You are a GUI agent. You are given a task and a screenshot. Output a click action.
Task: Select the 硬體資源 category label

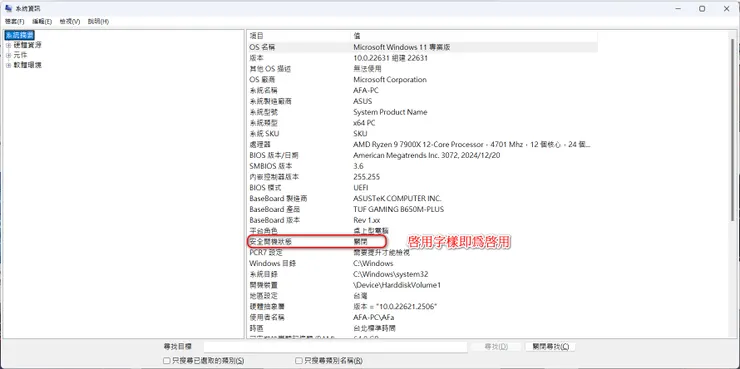coord(27,45)
